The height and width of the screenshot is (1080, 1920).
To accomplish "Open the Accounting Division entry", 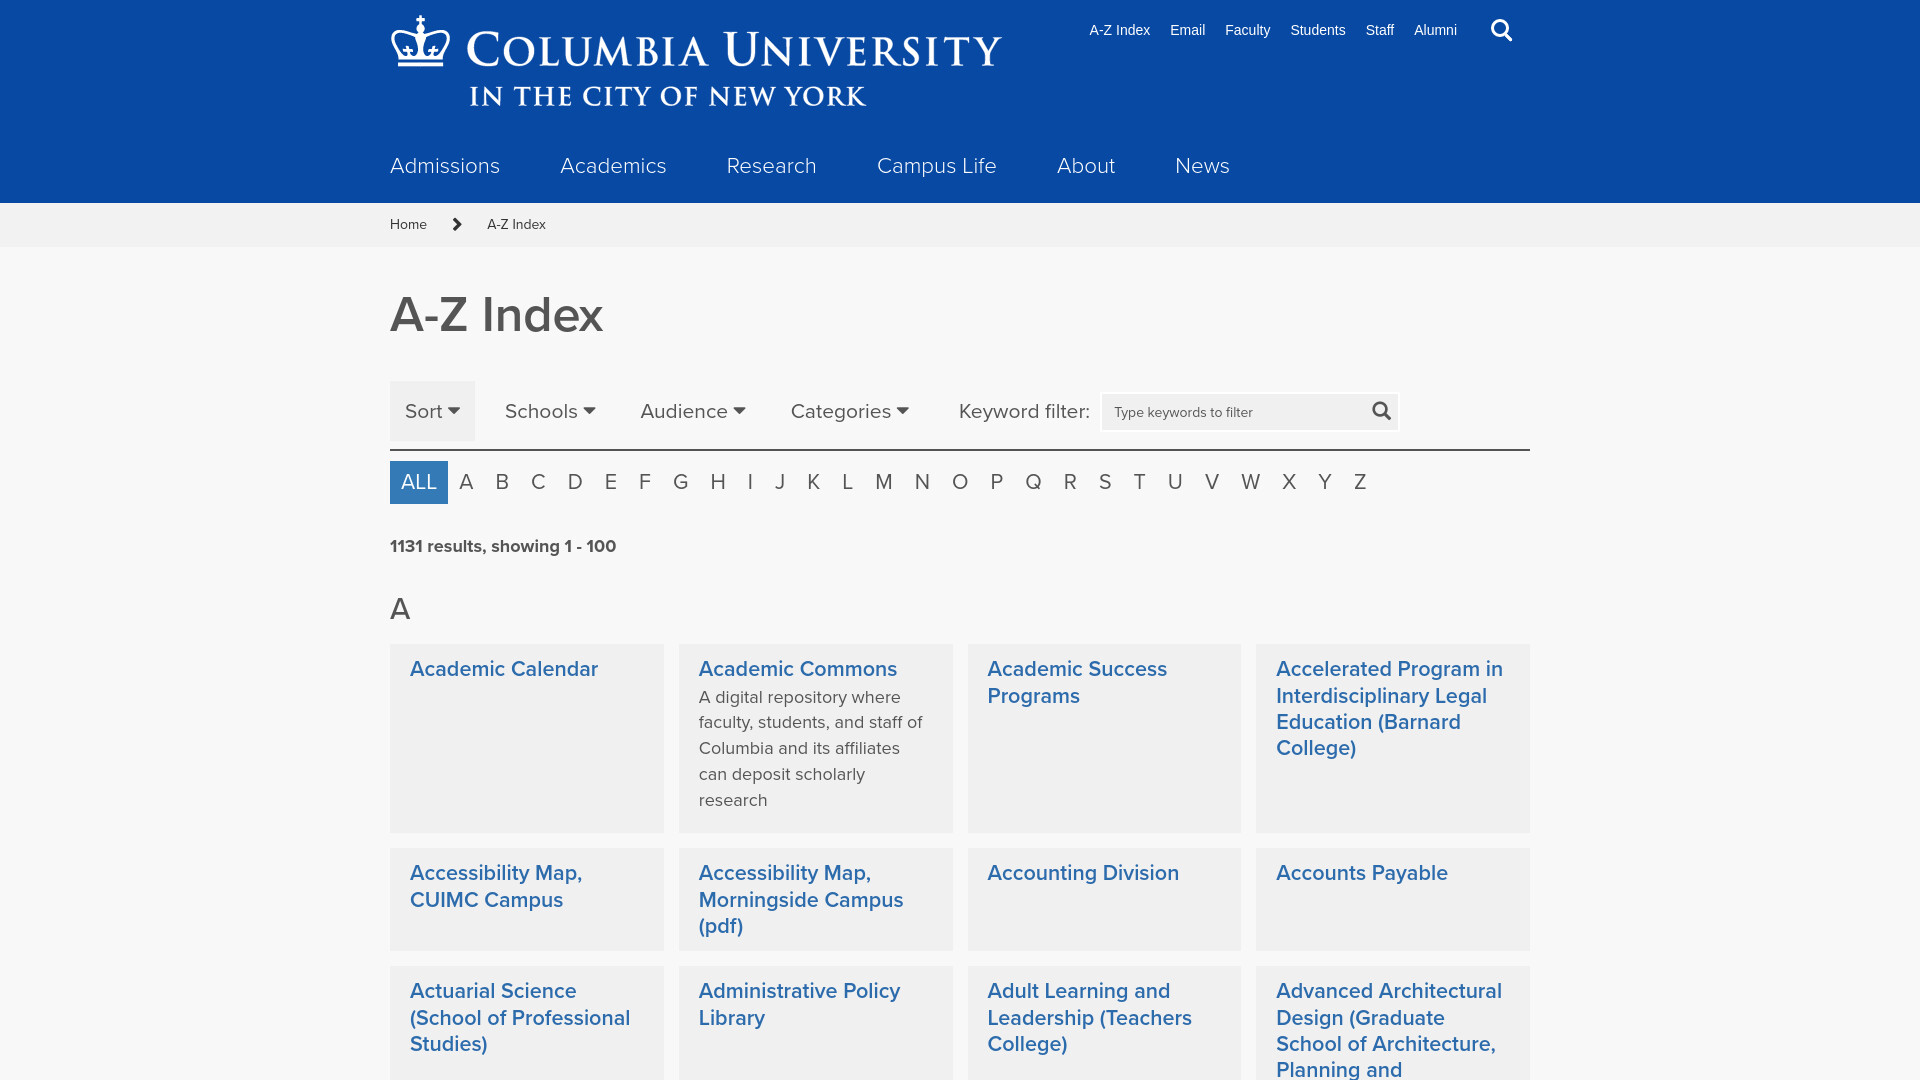I will (x=1083, y=873).
